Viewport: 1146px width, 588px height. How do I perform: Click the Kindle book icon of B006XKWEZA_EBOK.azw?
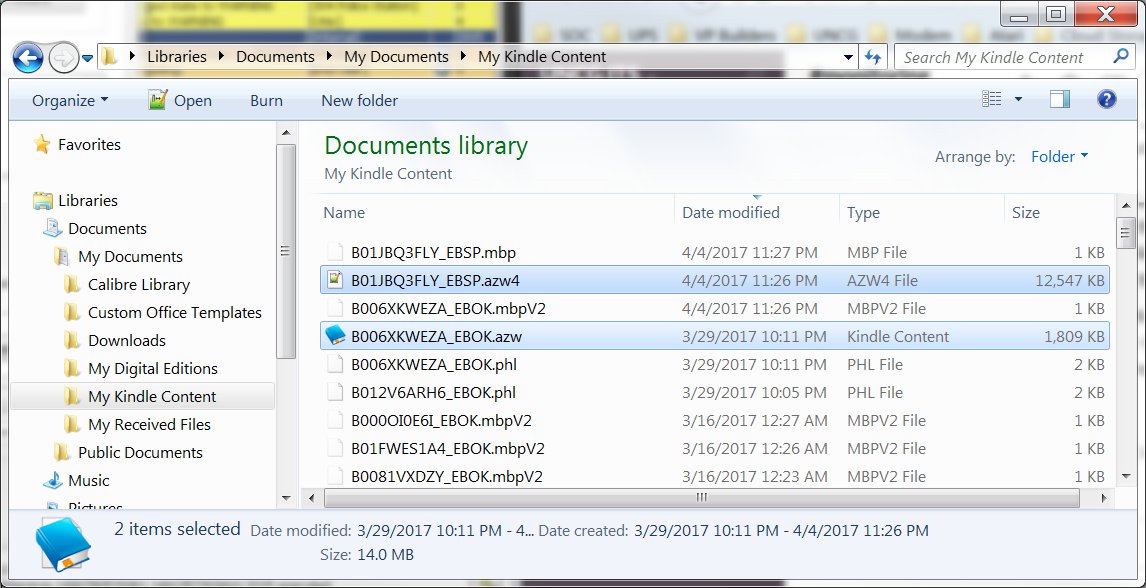click(x=335, y=336)
